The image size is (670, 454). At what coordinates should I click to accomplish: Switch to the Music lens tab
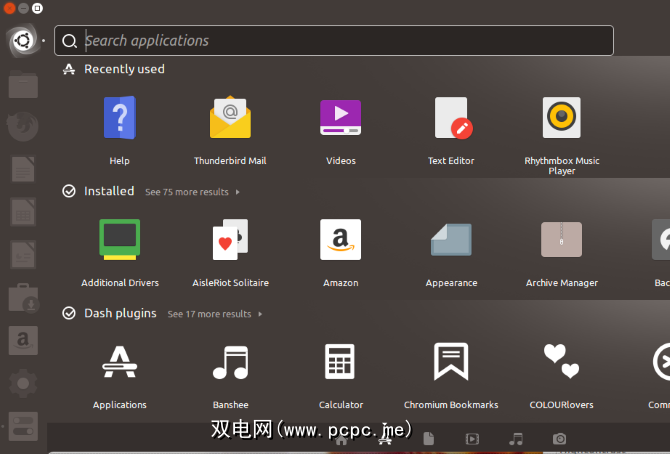coord(516,439)
